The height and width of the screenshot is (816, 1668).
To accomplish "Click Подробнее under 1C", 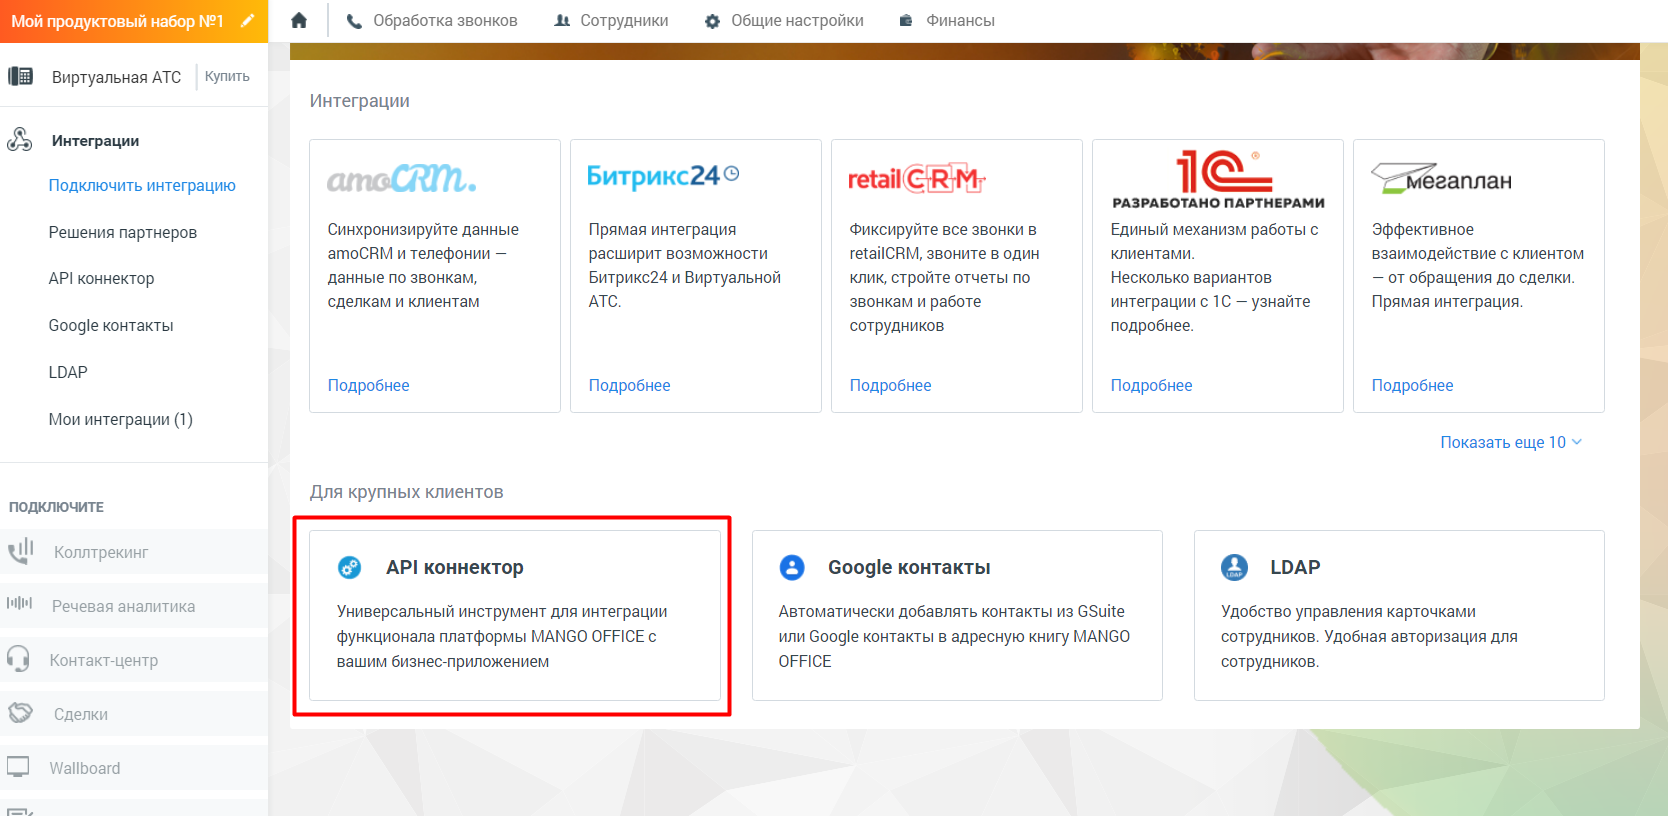I will (1151, 385).
